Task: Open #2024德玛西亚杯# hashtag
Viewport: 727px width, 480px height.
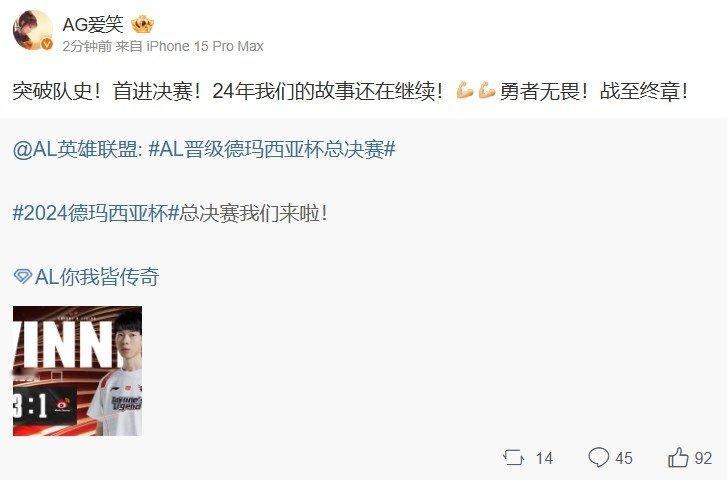Action: (x=96, y=213)
